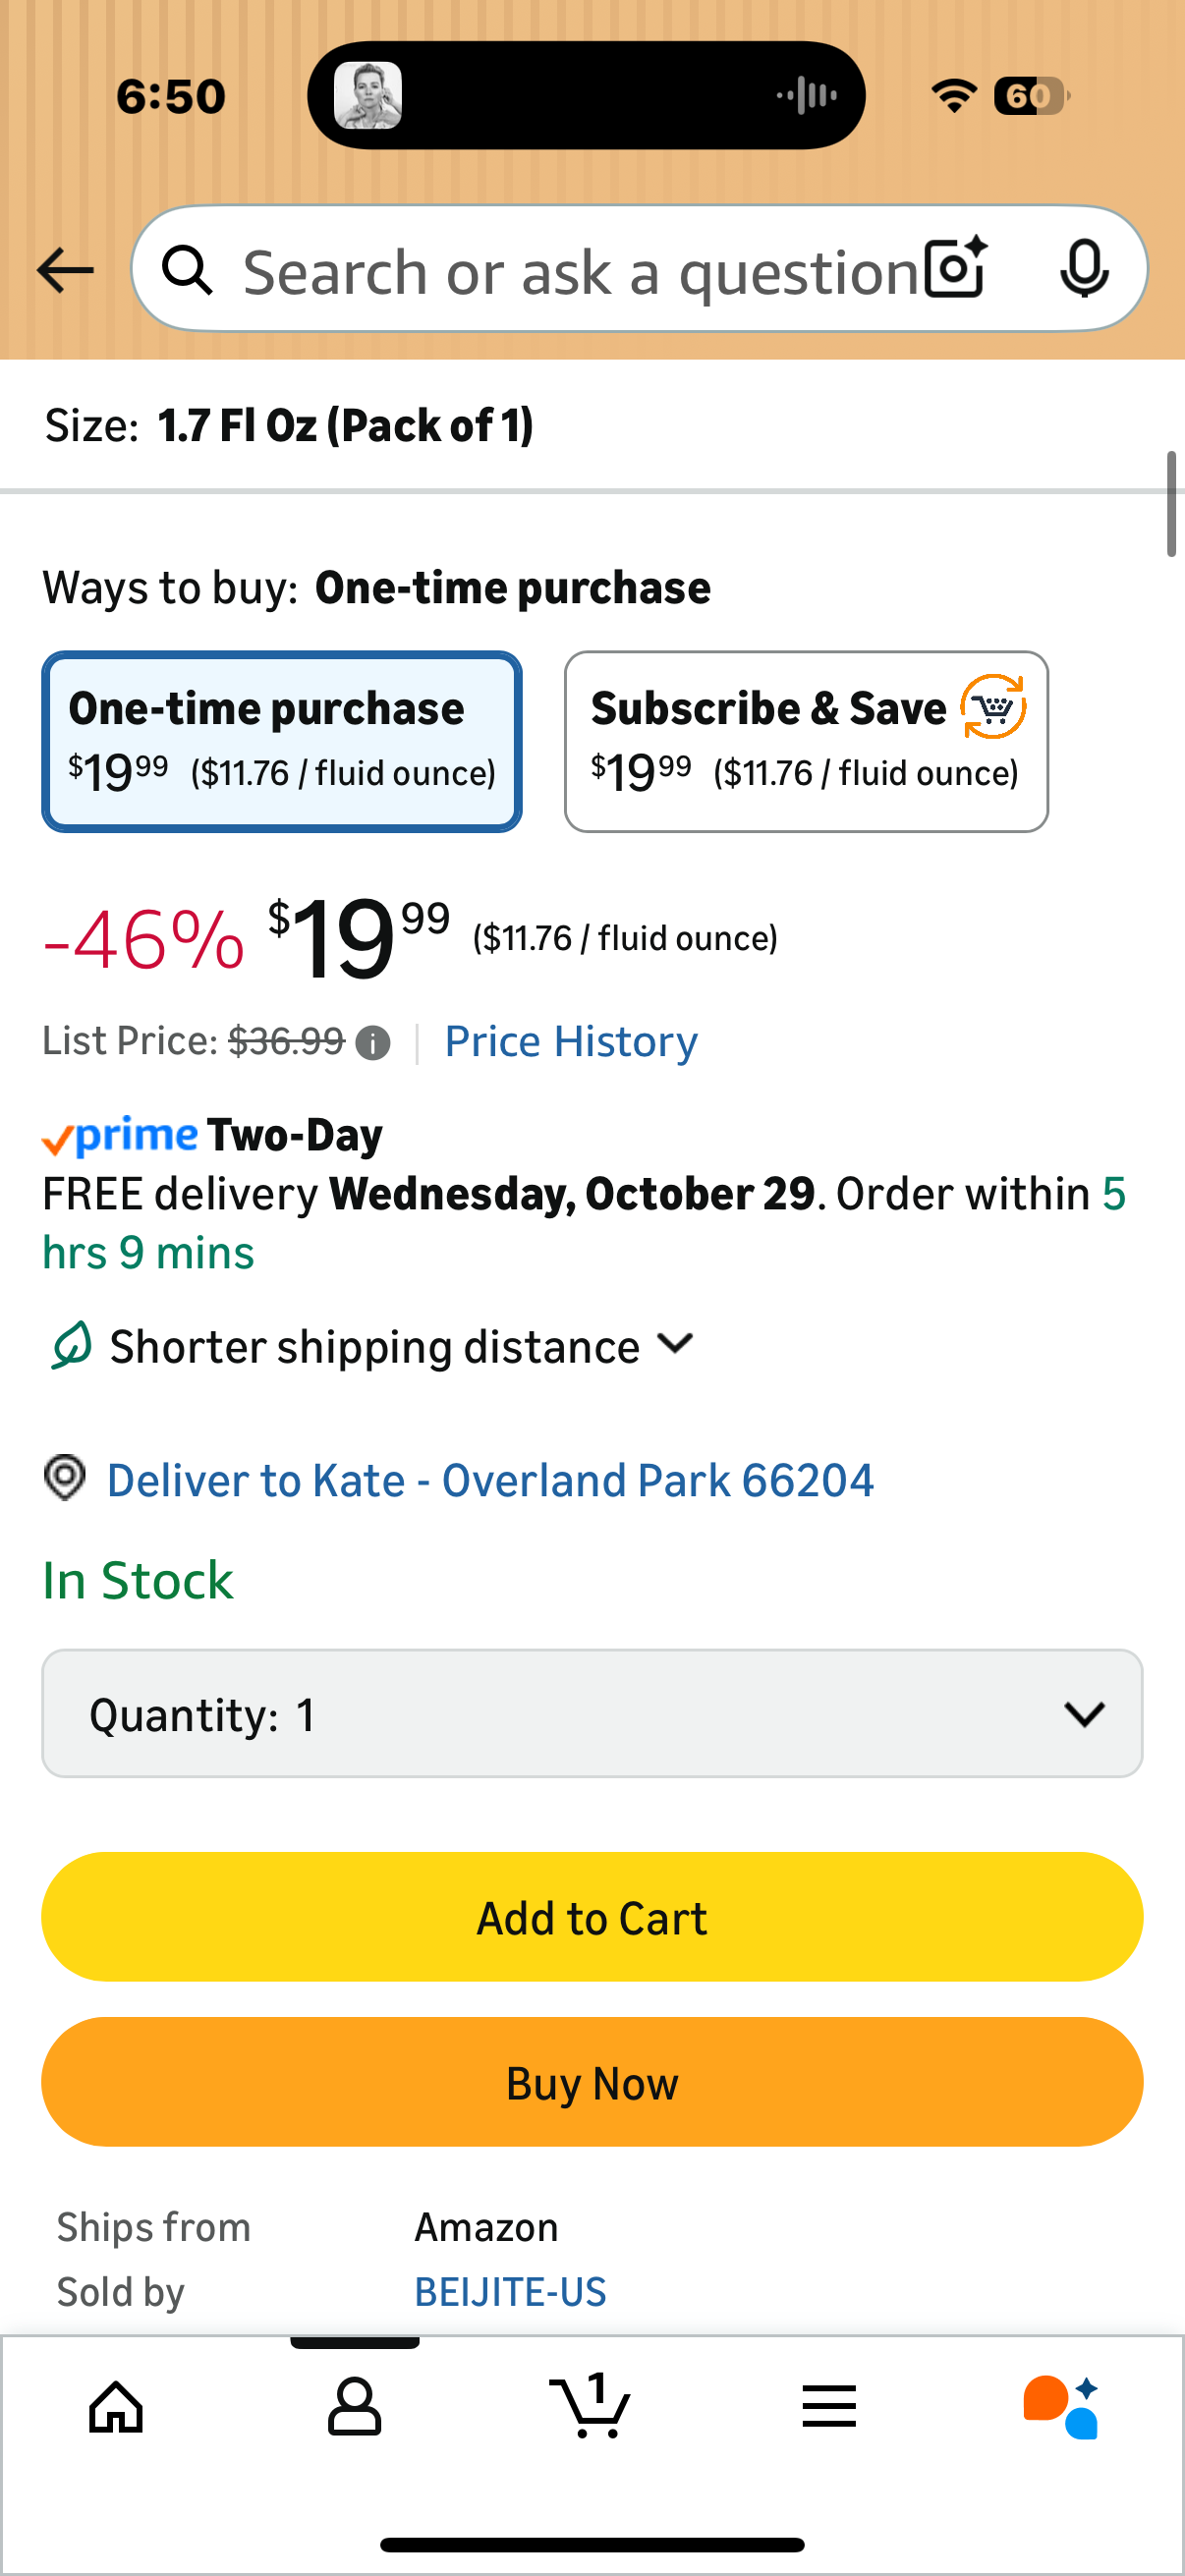
Task: Open the shopping cart tab
Action: tap(591, 2406)
